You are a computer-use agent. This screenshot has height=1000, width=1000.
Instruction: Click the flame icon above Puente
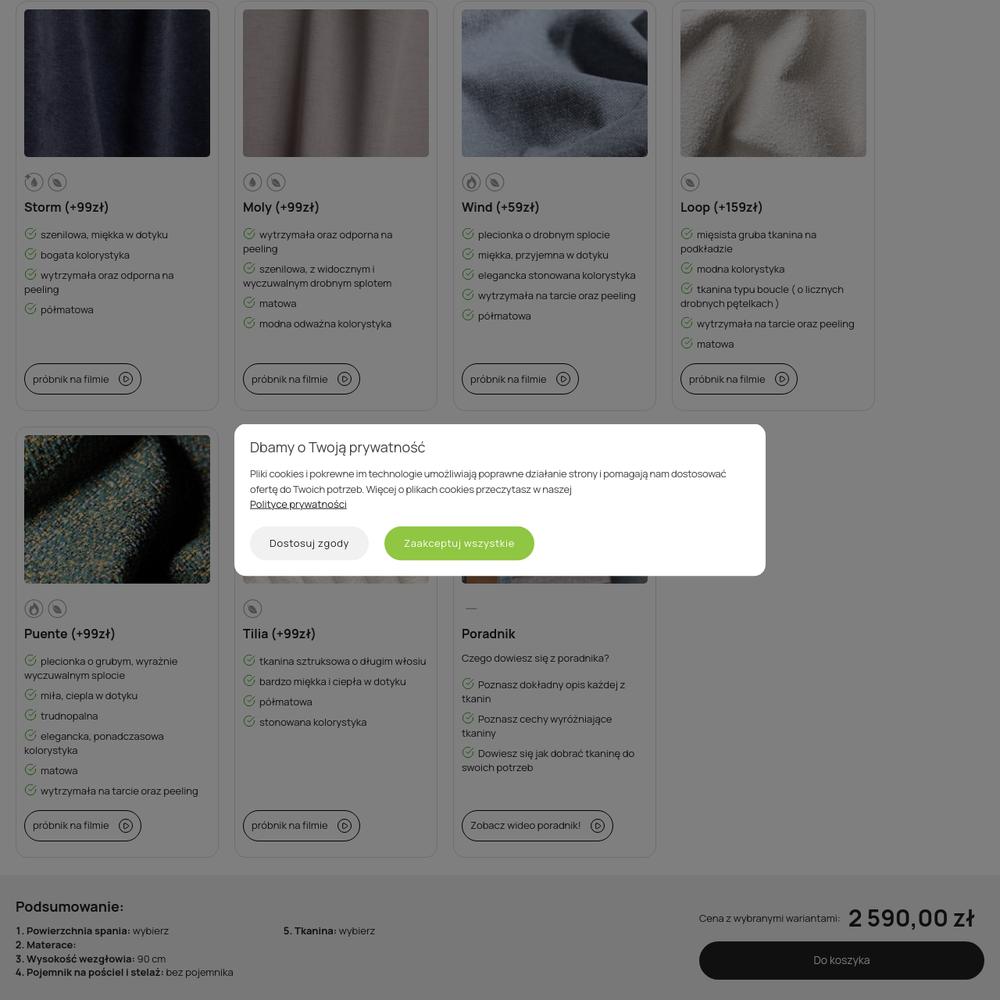point(34,608)
